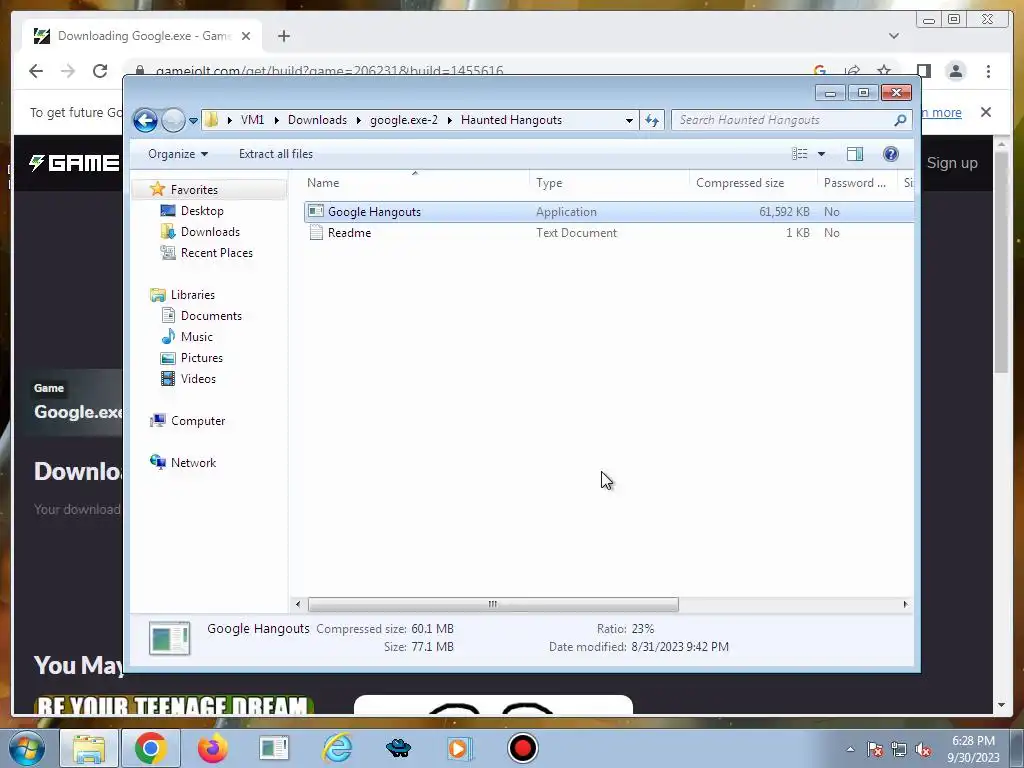Open Recent Places in navigation pane
This screenshot has width=1024, height=768.
point(217,253)
